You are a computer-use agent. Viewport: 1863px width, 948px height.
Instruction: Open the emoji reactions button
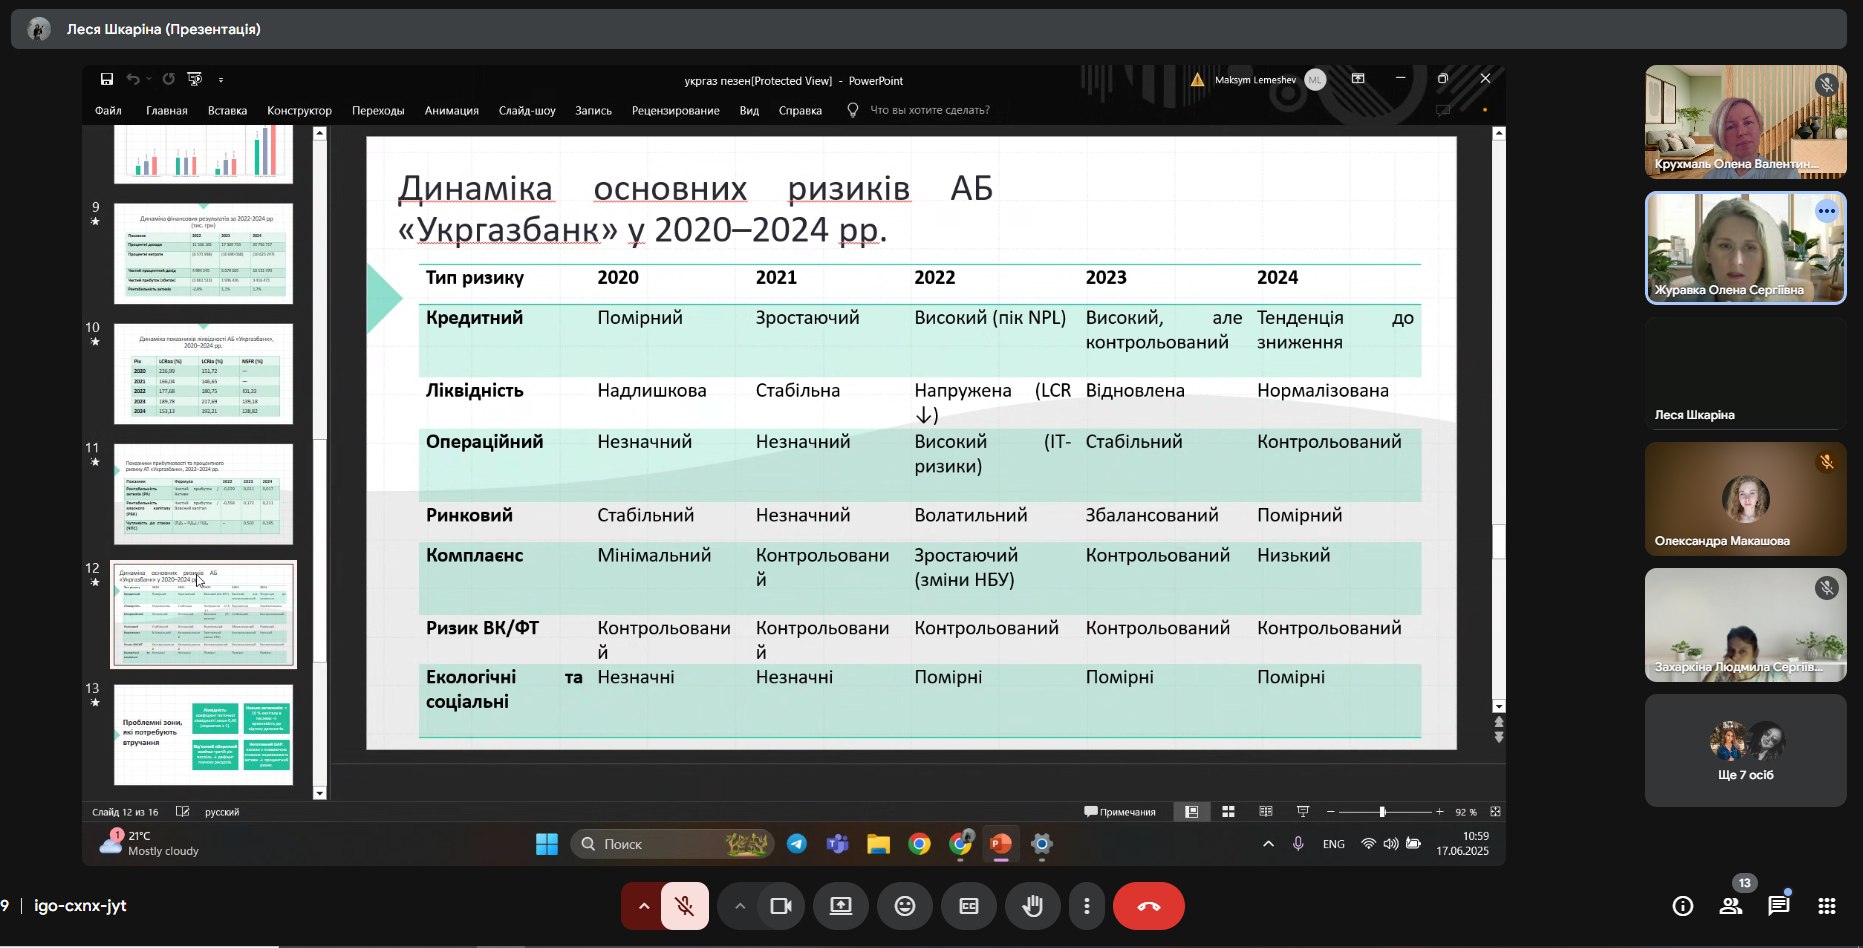(905, 906)
